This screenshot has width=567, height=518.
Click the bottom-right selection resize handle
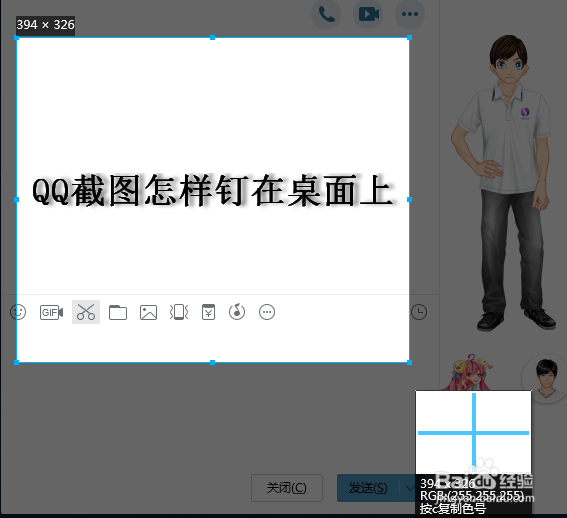tap(409, 362)
